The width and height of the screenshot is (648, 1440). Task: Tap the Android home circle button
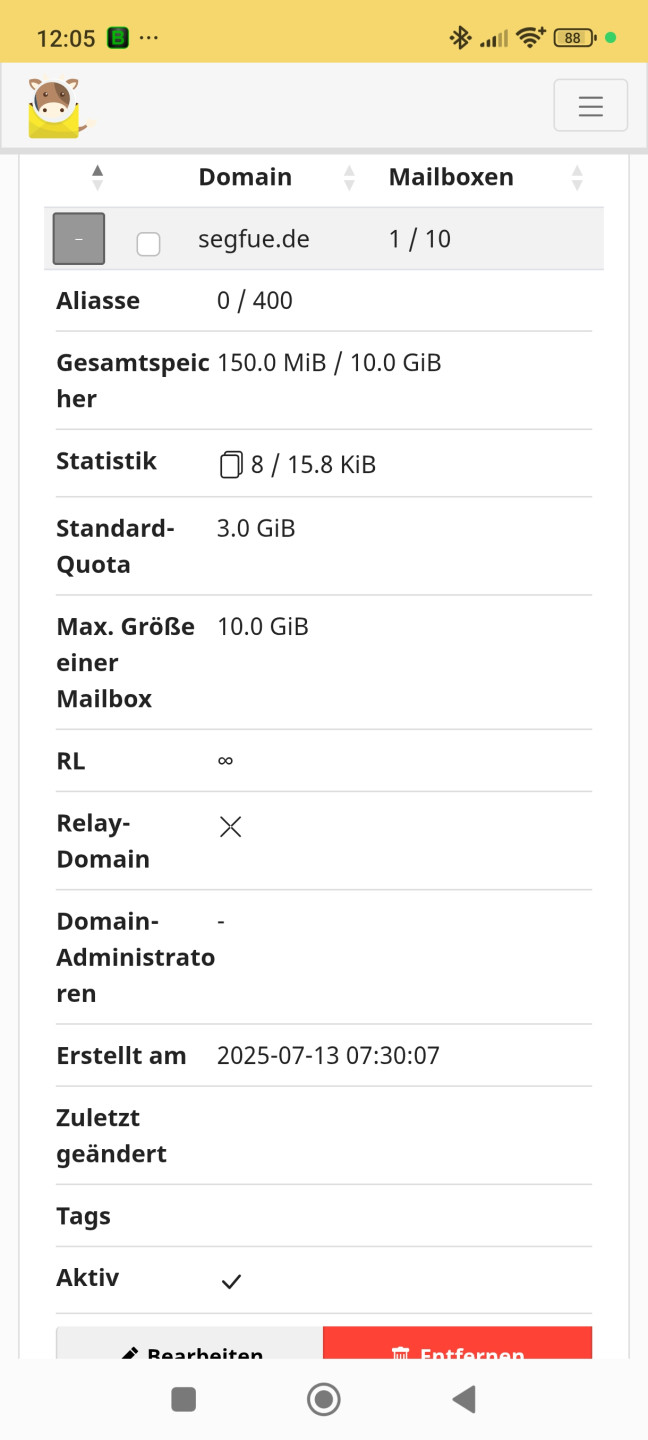point(324,1399)
